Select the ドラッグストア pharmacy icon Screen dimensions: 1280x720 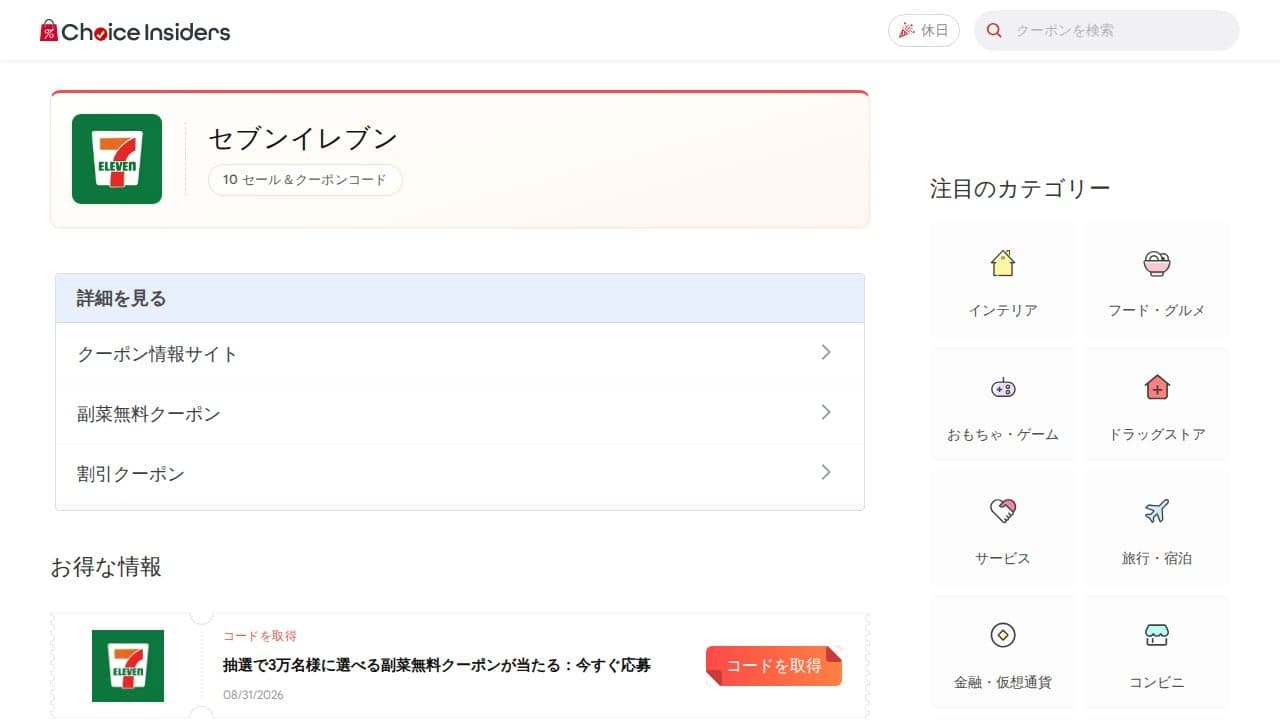pos(1157,387)
